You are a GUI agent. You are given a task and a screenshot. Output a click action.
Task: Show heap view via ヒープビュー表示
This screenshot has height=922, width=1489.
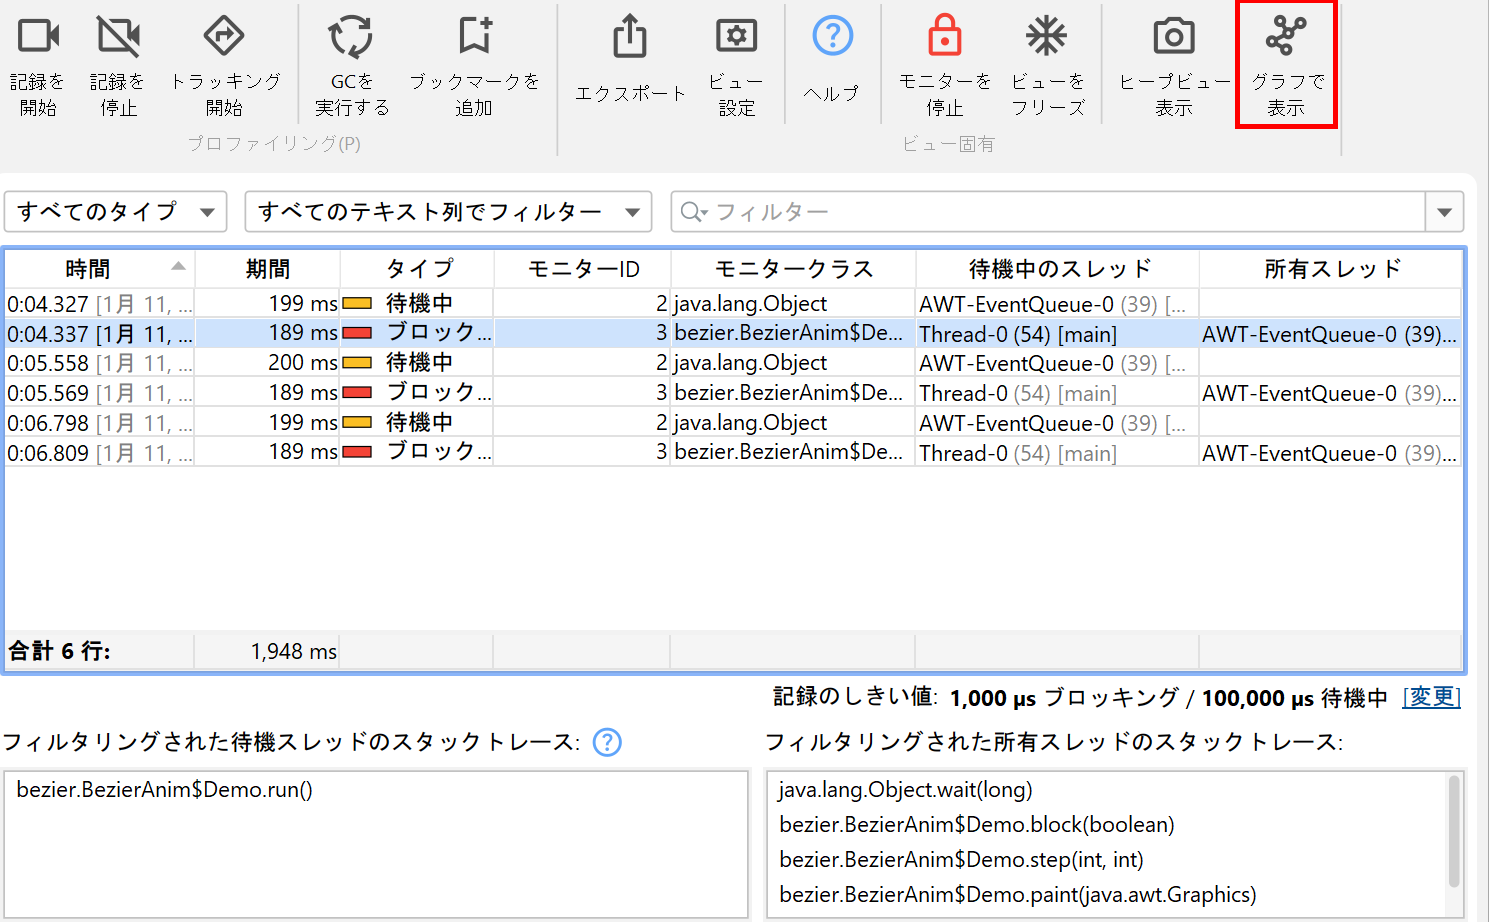pos(1174,37)
